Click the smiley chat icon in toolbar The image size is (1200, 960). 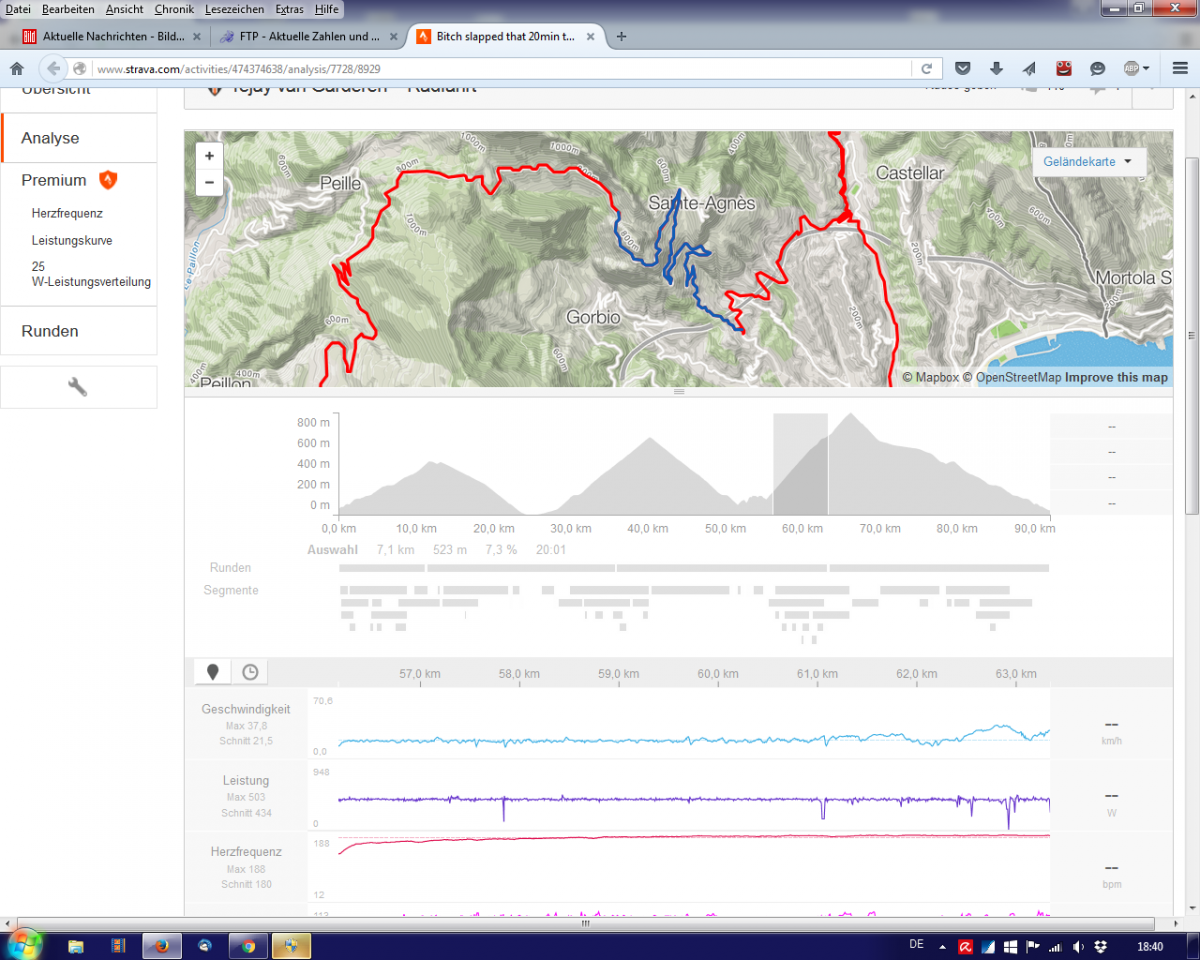[x=1097, y=69]
